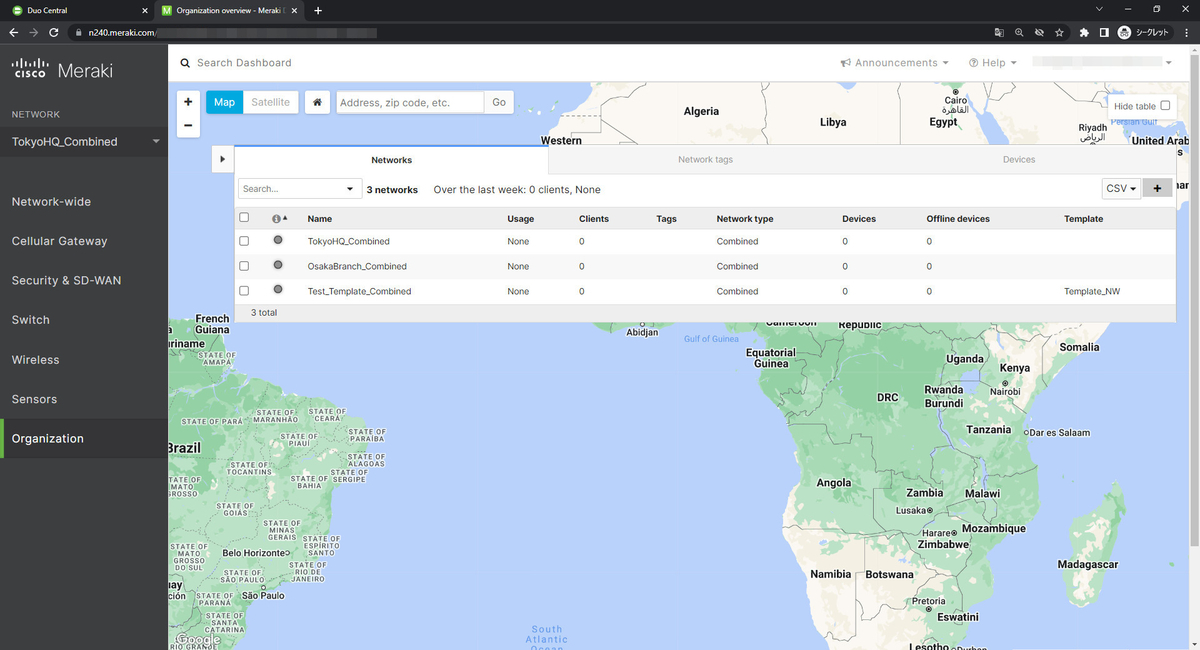Click status circle for Test_Template_Combined

click(278, 290)
